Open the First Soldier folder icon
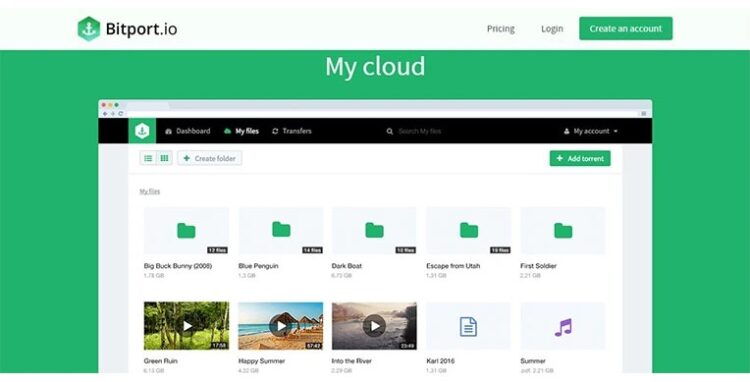This screenshot has height=382, width=750. coord(563,230)
